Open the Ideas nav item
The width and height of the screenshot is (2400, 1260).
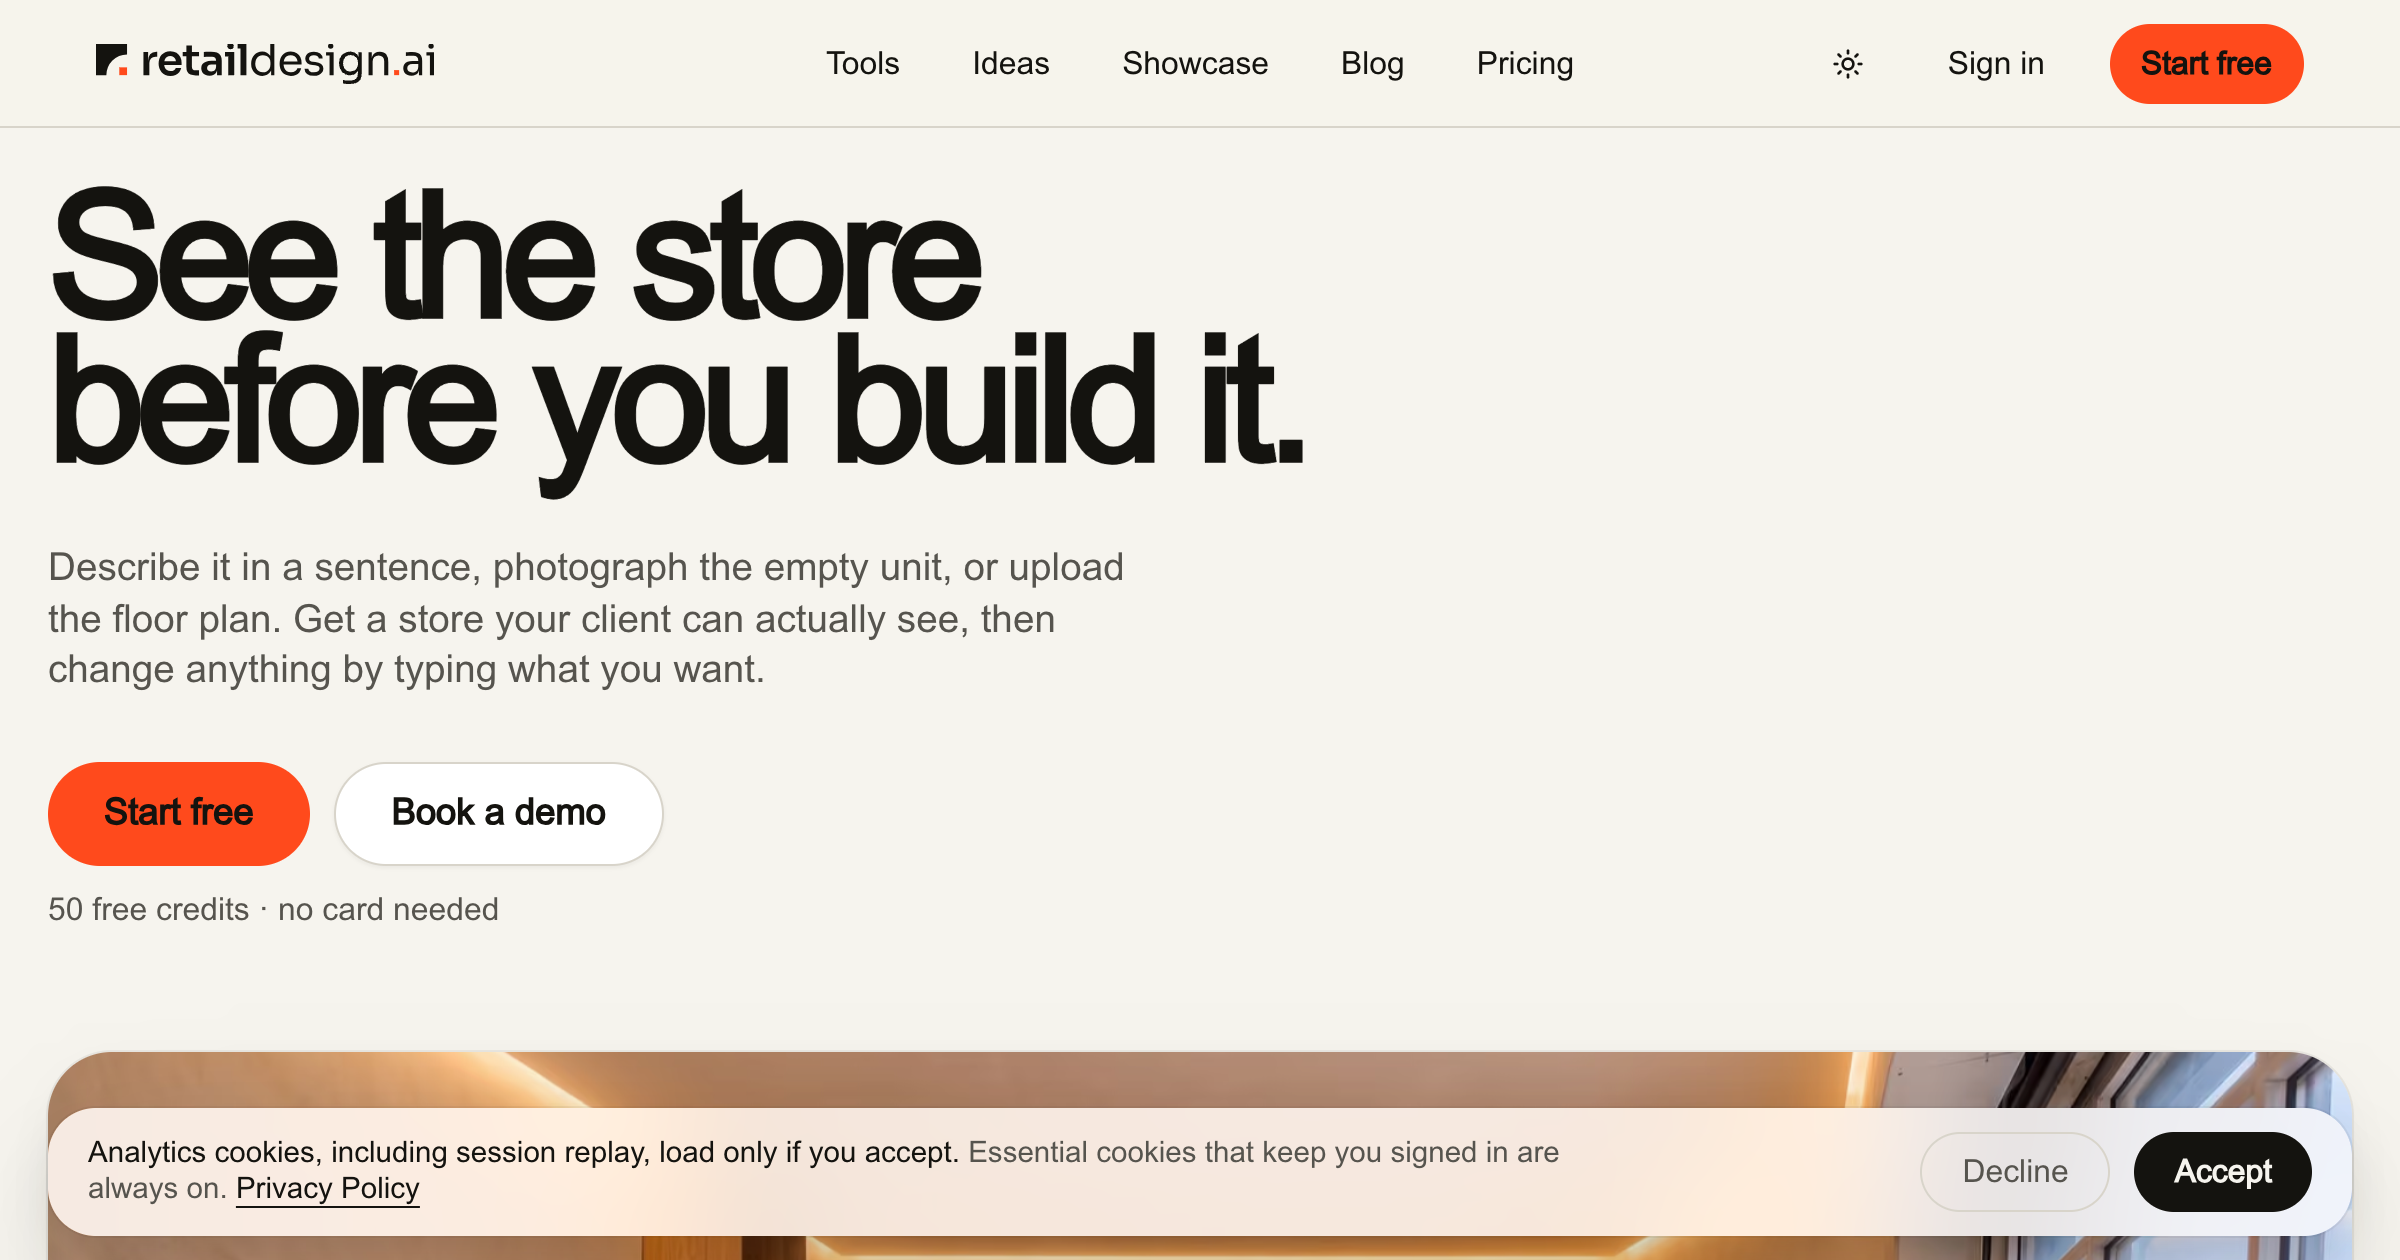click(1010, 63)
